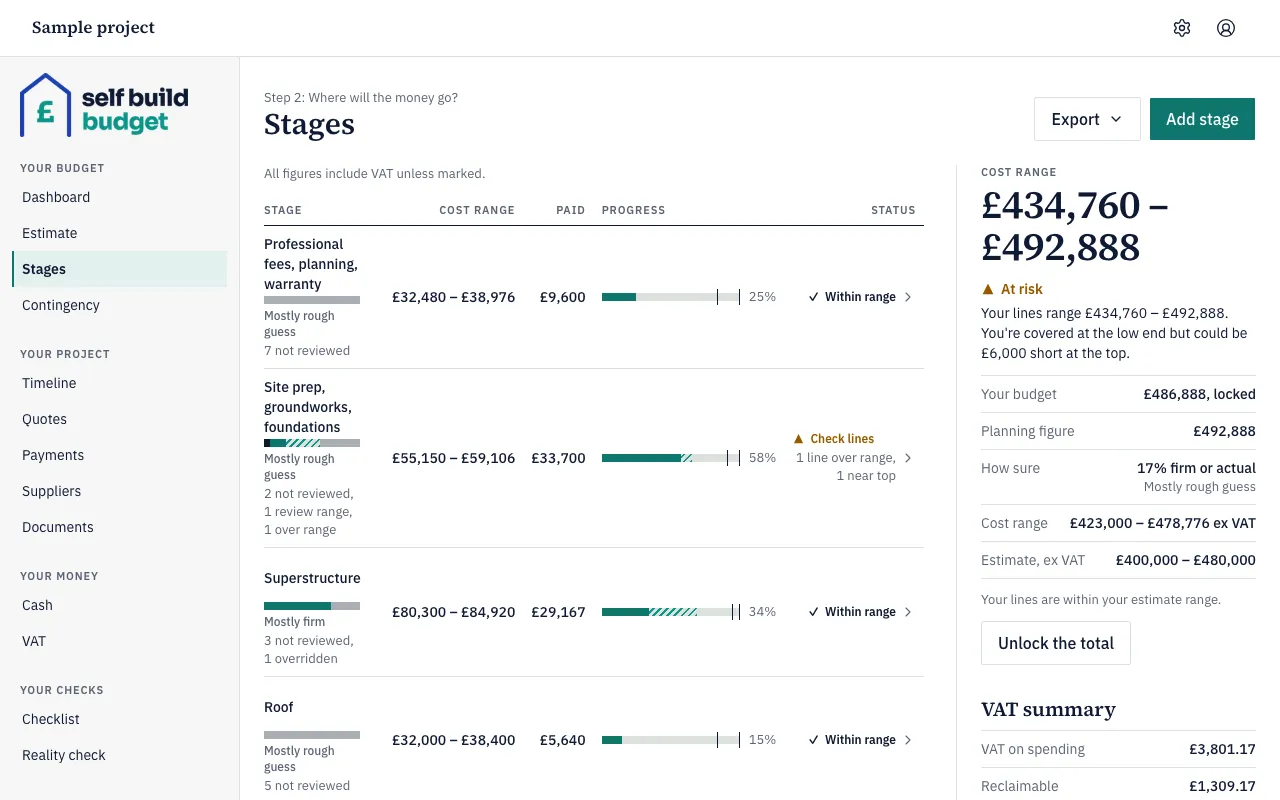Screen dimensions: 1280x800
Task: Click the Roof stage name
Action: [279, 707]
